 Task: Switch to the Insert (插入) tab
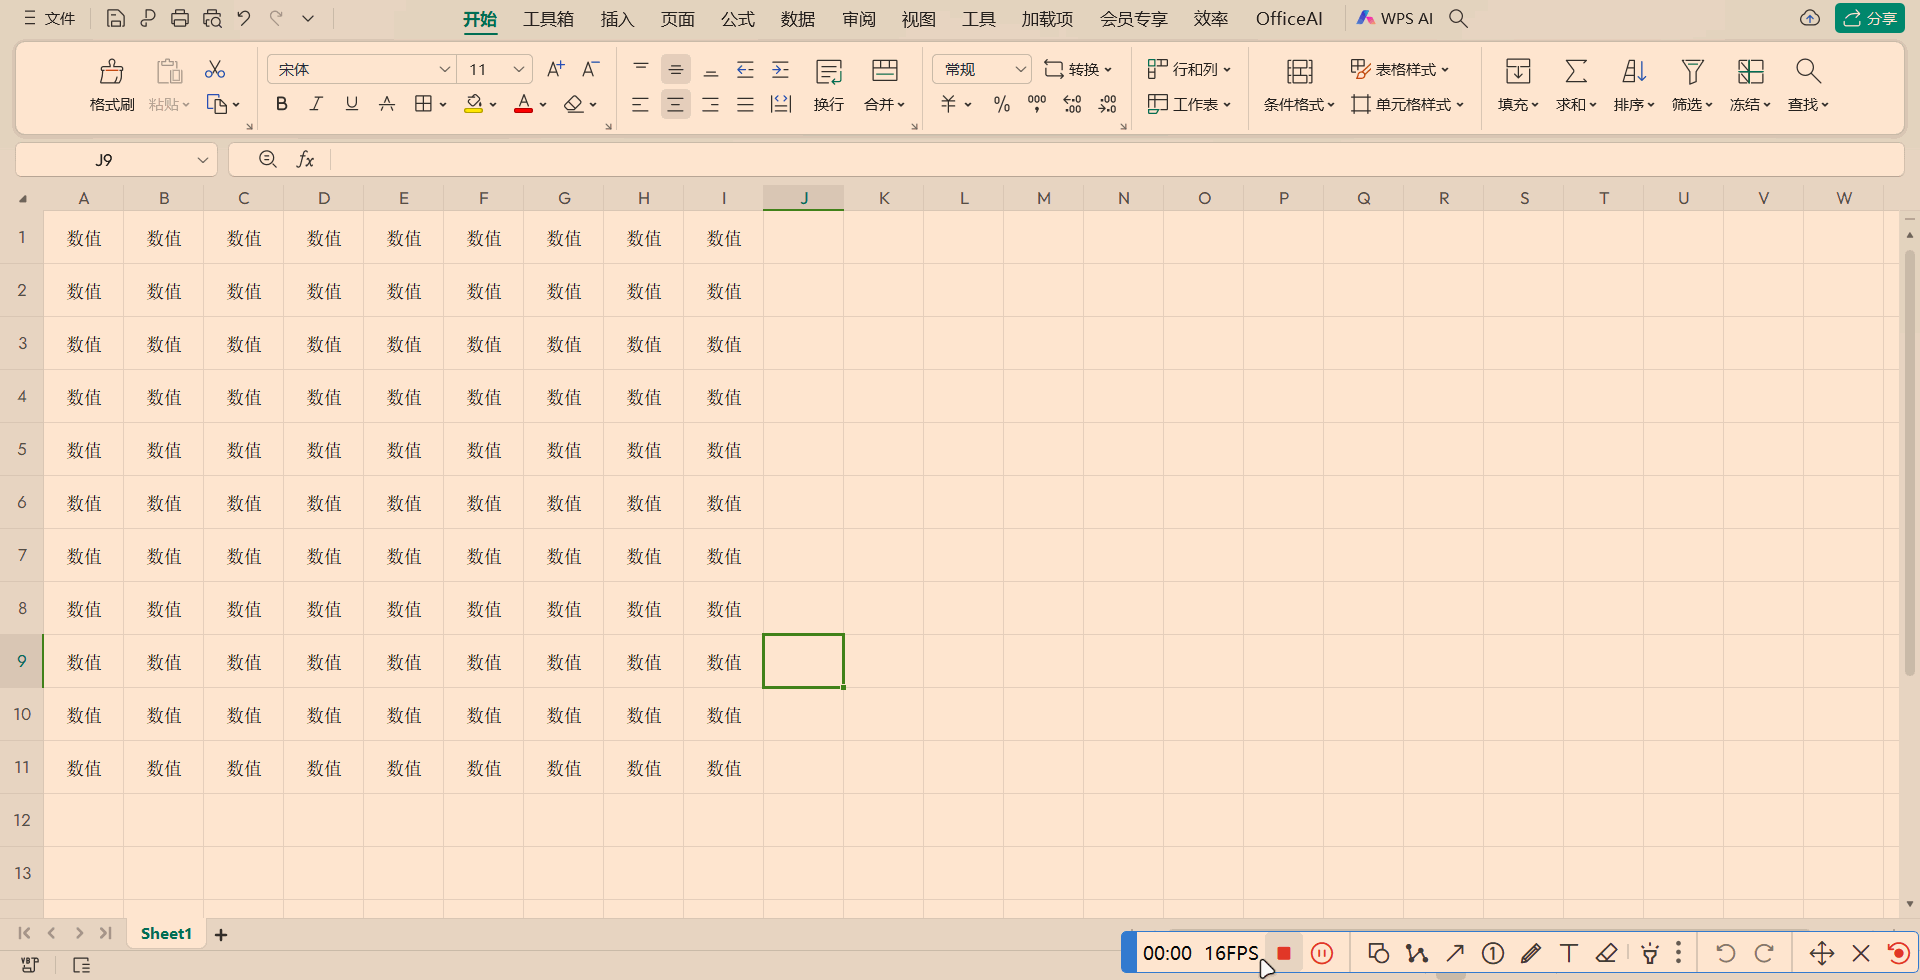[617, 19]
